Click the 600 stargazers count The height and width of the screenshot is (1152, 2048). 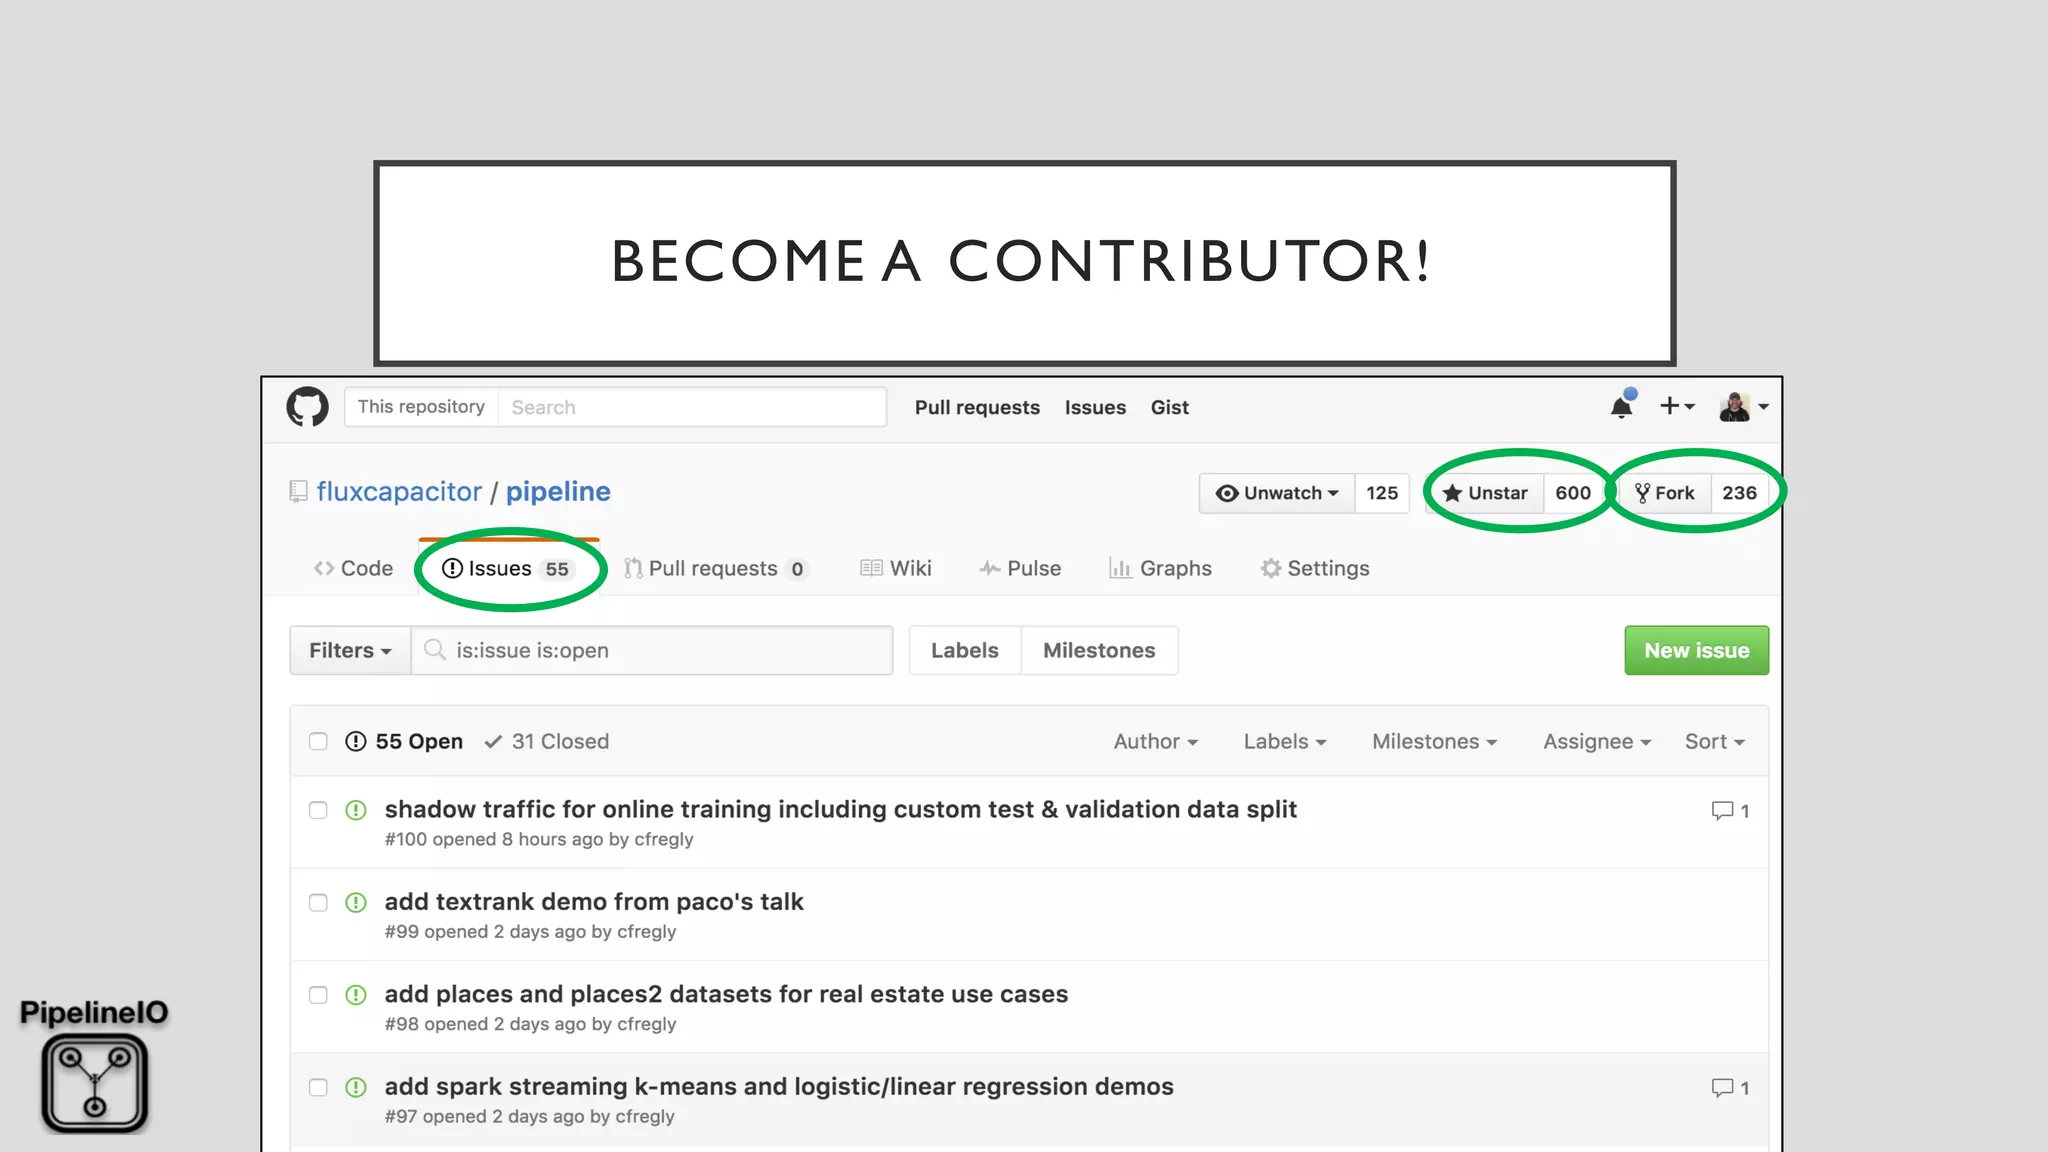point(1573,493)
